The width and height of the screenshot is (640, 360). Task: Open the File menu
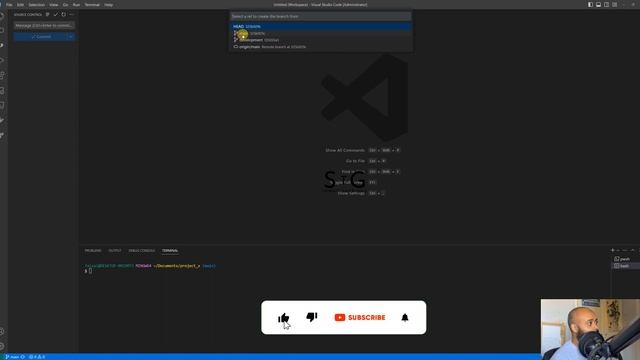point(9,5)
